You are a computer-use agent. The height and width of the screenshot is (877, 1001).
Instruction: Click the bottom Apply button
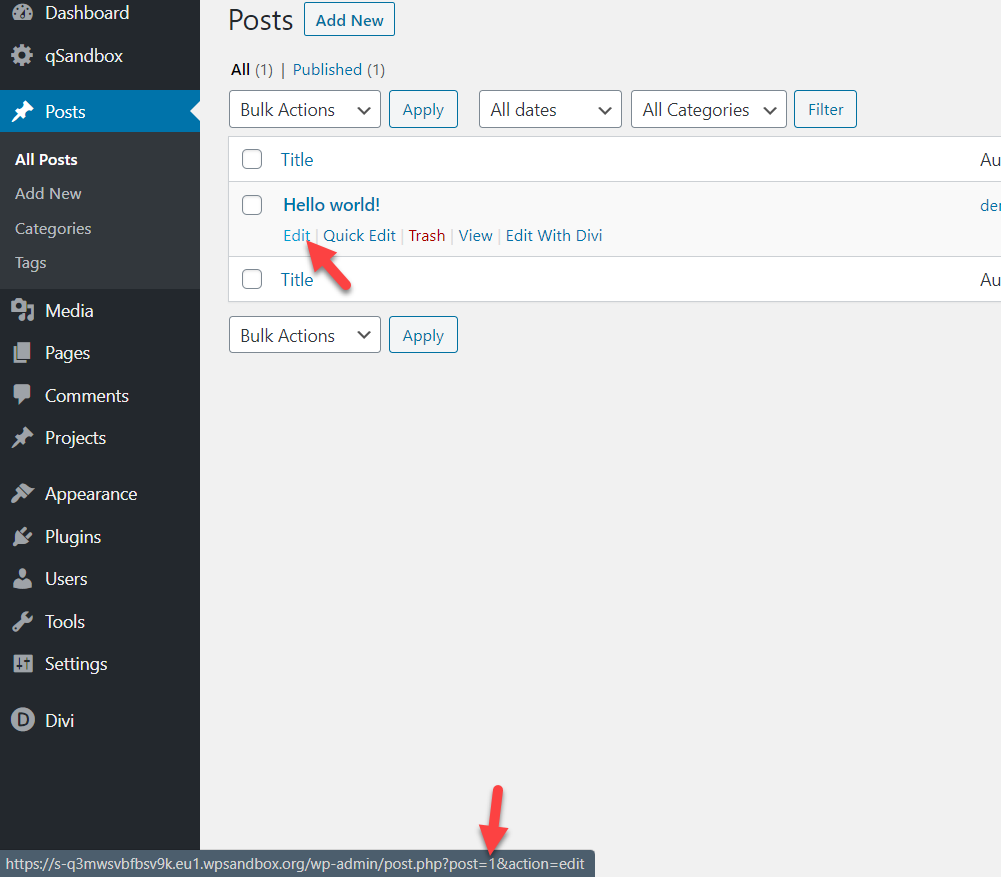(x=423, y=334)
